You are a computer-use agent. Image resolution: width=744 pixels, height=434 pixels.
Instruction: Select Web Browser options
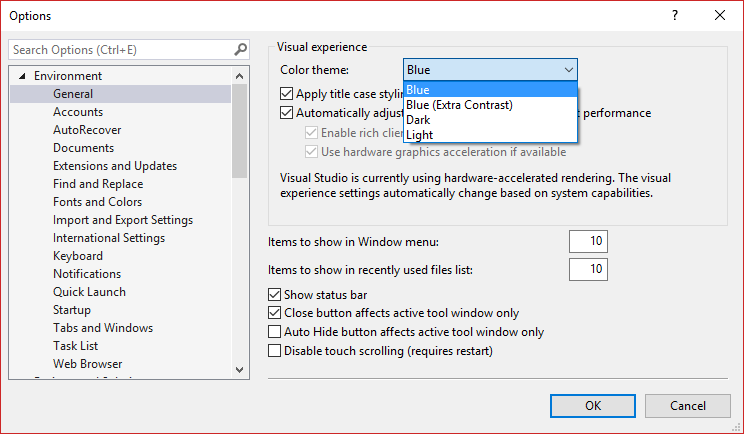87,364
